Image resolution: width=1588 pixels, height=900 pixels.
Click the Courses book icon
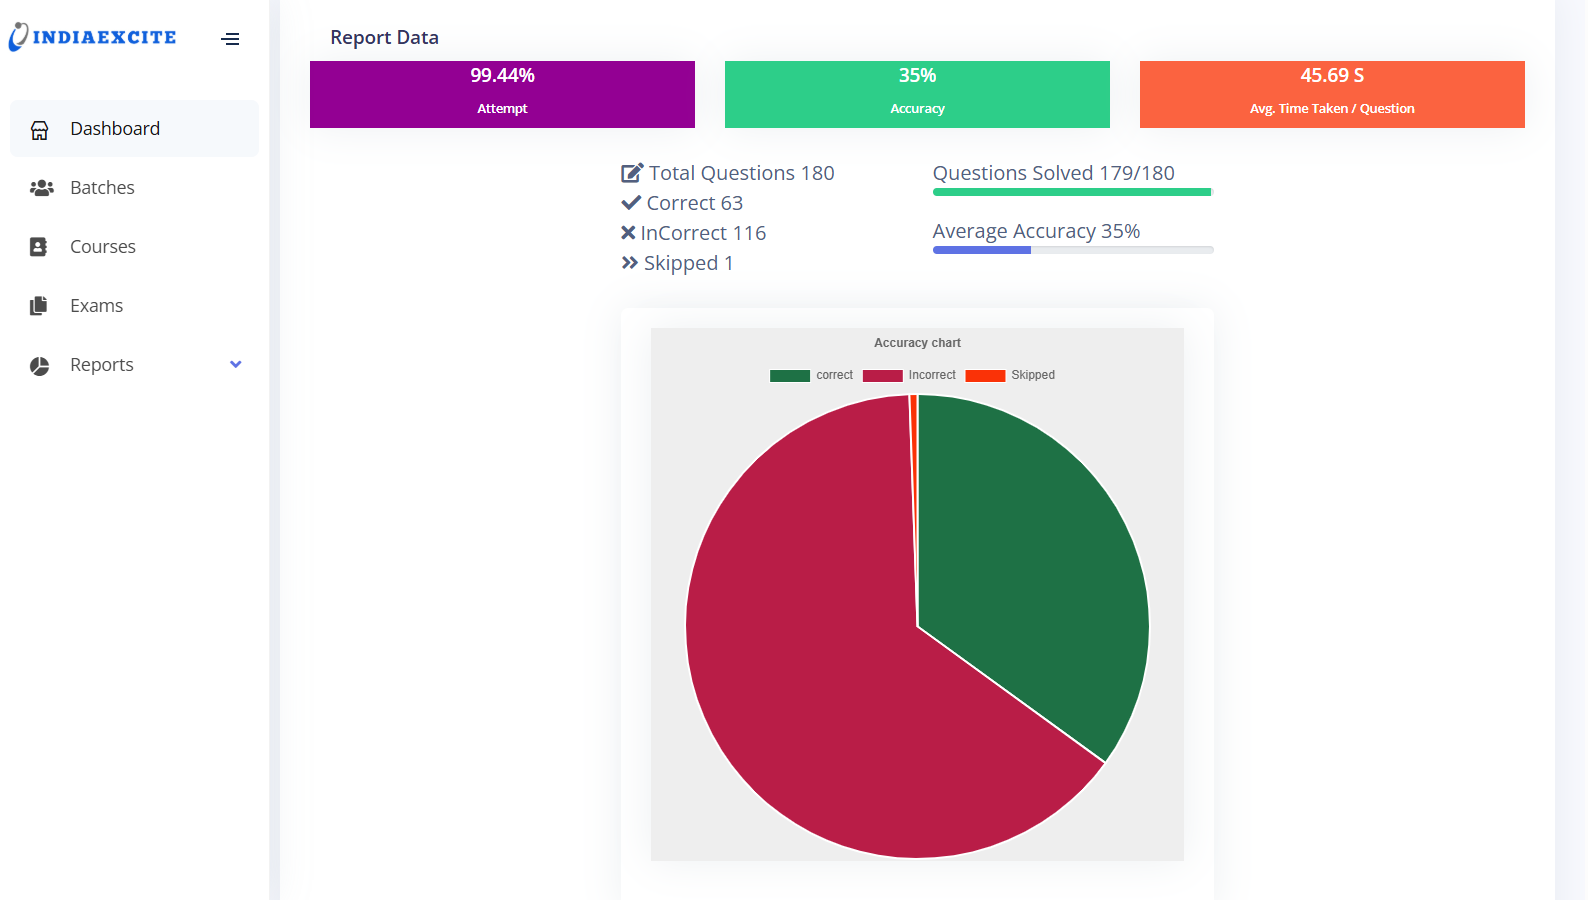[x=39, y=247]
